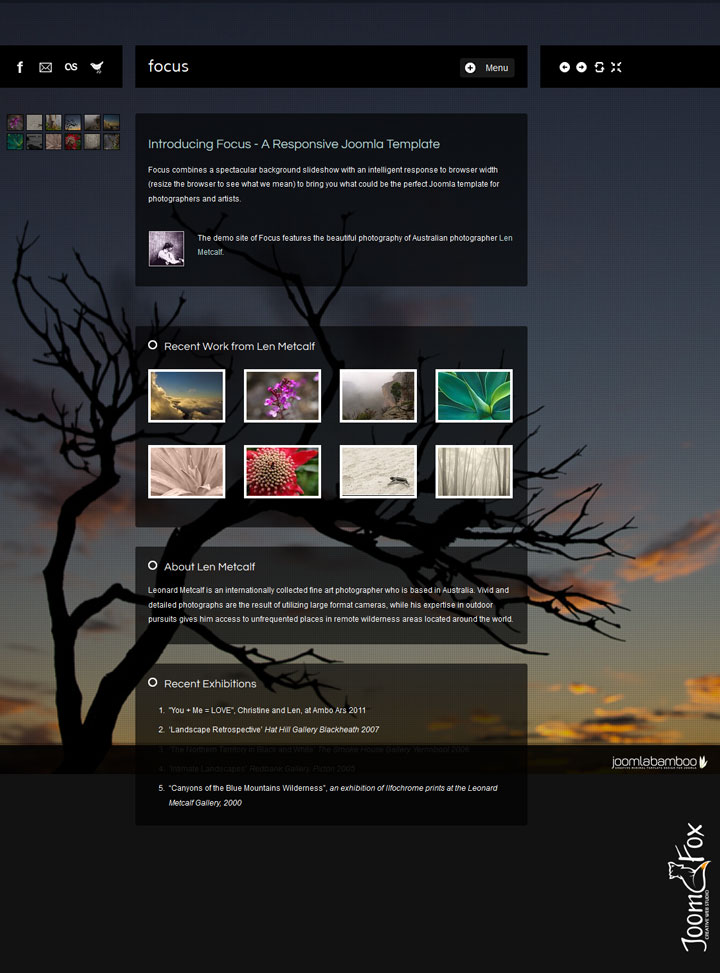Open the pale pink petals thumbnail
Screen dimensions: 720x973
[x=187, y=472]
